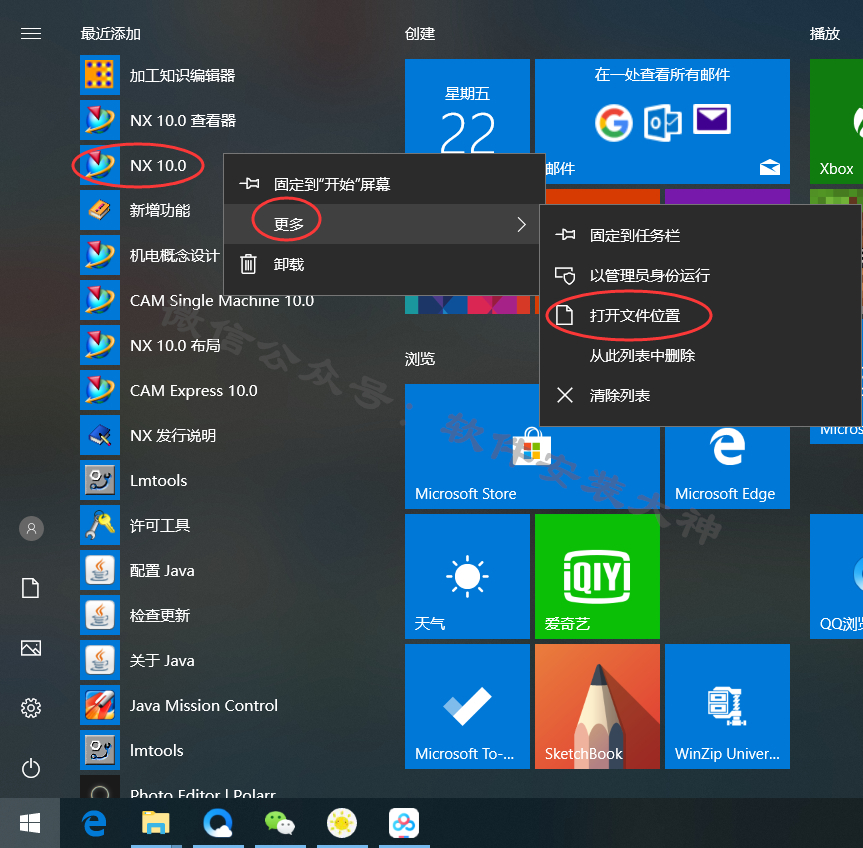Open WeChat from the taskbar
The height and width of the screenshot is (848, 863).
point(280,823)
